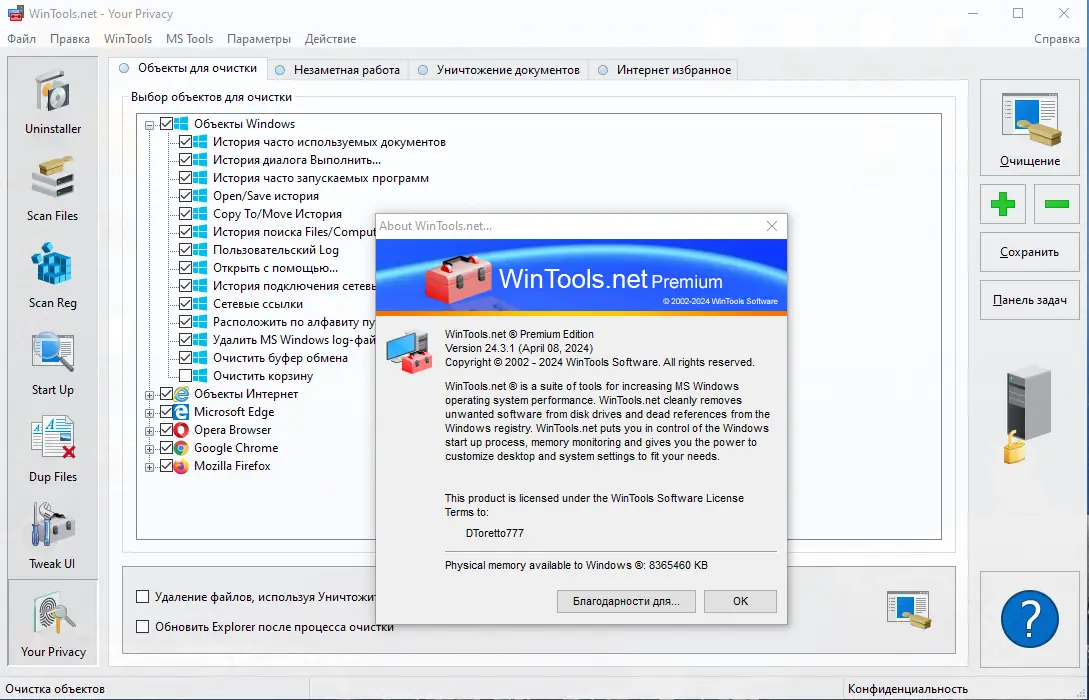Click the green minus remove button
Viewport: 1089px width, 700px height.
pyautogui.click(x=1056, y=204)
